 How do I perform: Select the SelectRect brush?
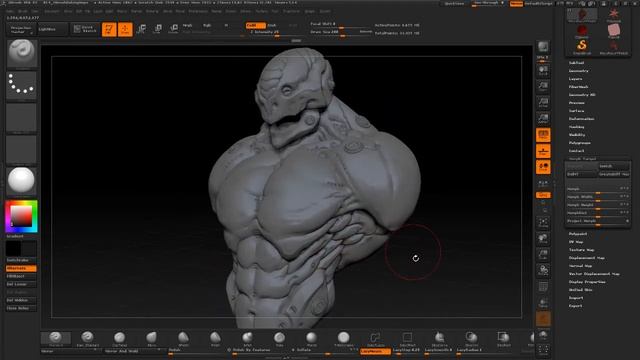point(407,338)
